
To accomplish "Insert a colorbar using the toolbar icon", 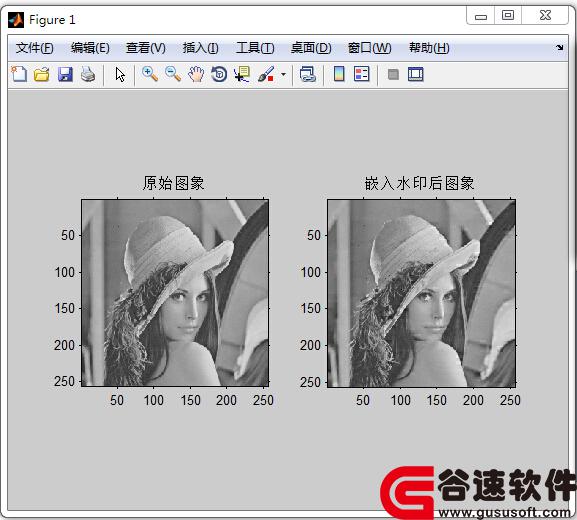I will (339, 74).
